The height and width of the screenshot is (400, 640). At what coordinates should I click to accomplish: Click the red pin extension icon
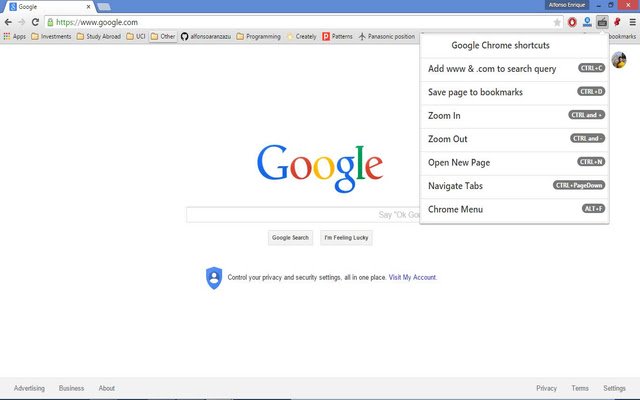(617, 22)
